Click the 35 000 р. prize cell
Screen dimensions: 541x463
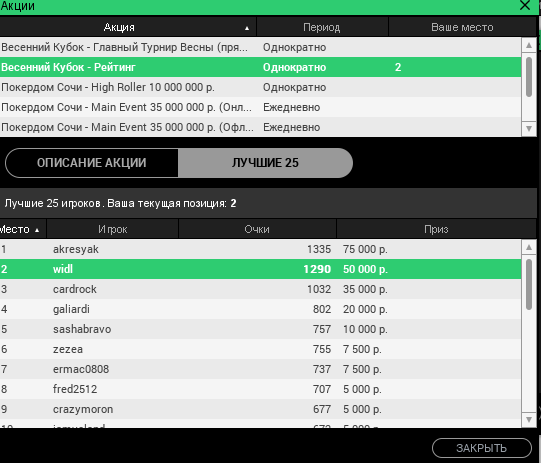(x=365, y=289)
